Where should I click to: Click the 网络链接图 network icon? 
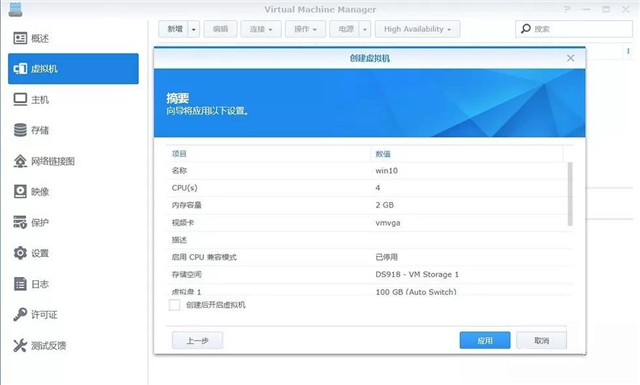tap(20, 161)
